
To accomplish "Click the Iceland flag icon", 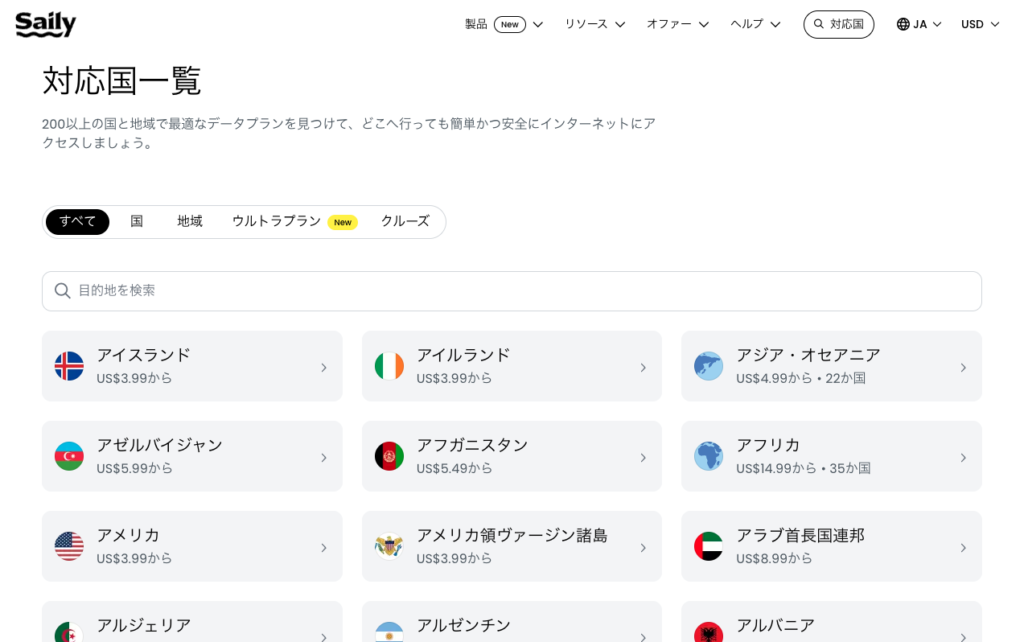I will pos(69,366).
